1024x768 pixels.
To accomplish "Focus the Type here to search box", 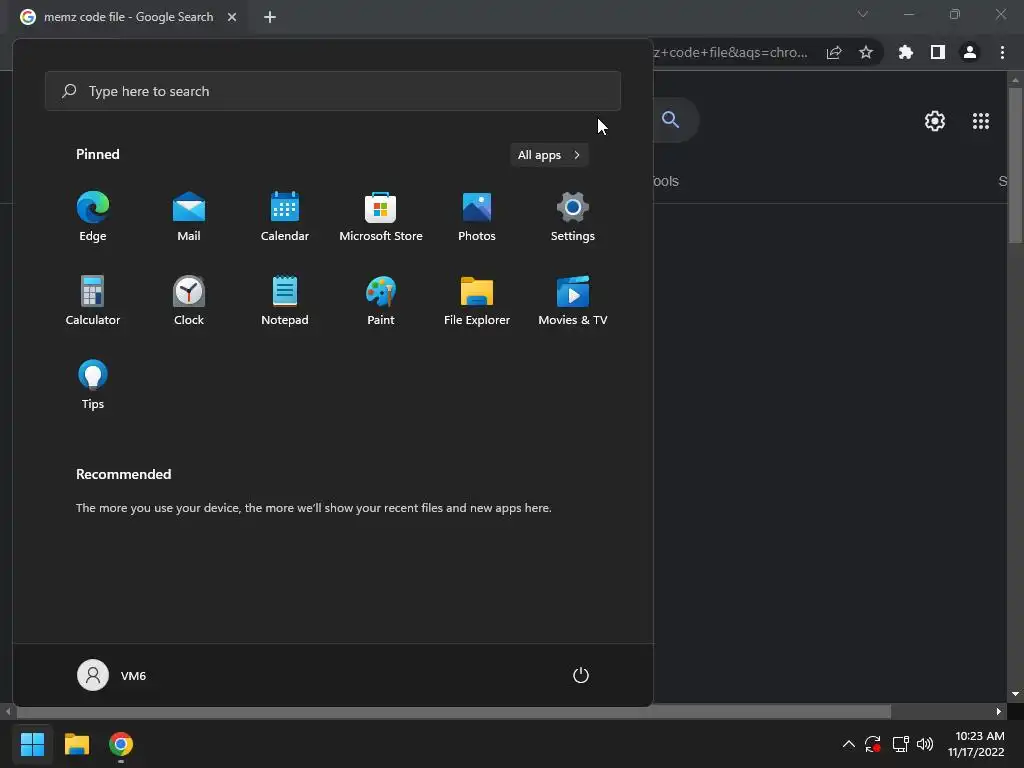I will click(x=333, y=91).
